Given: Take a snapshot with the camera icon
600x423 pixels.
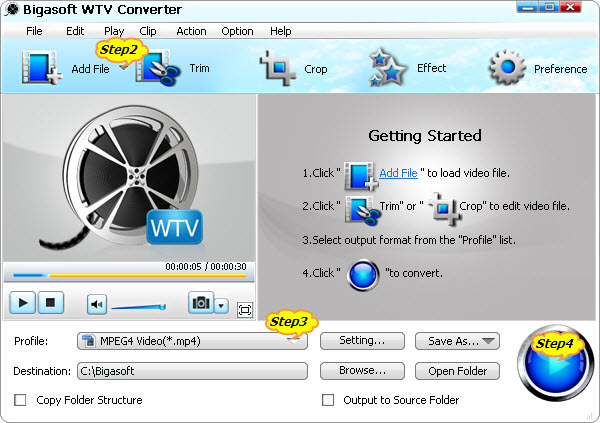Looking at the screenshot, I should coord(201,303).
